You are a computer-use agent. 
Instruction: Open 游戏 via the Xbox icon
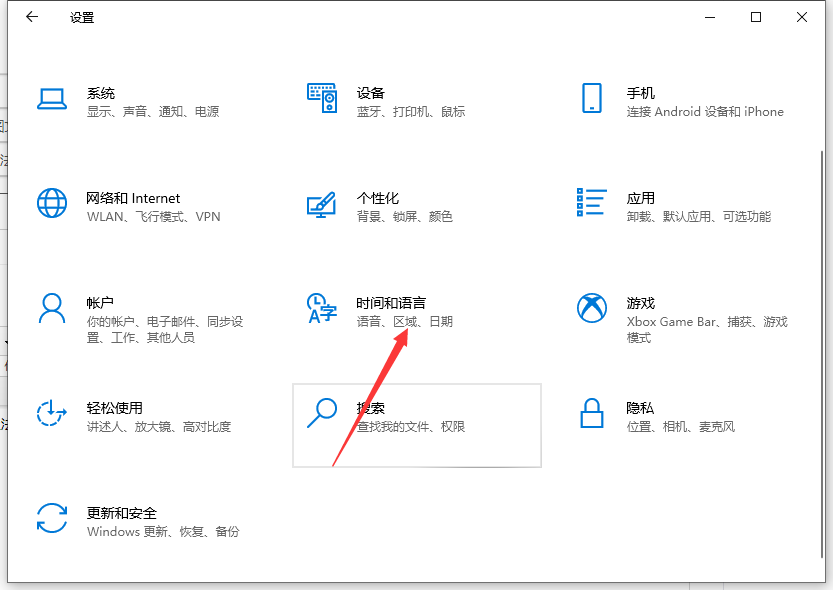pyautogui.click(x=592, y=309)
